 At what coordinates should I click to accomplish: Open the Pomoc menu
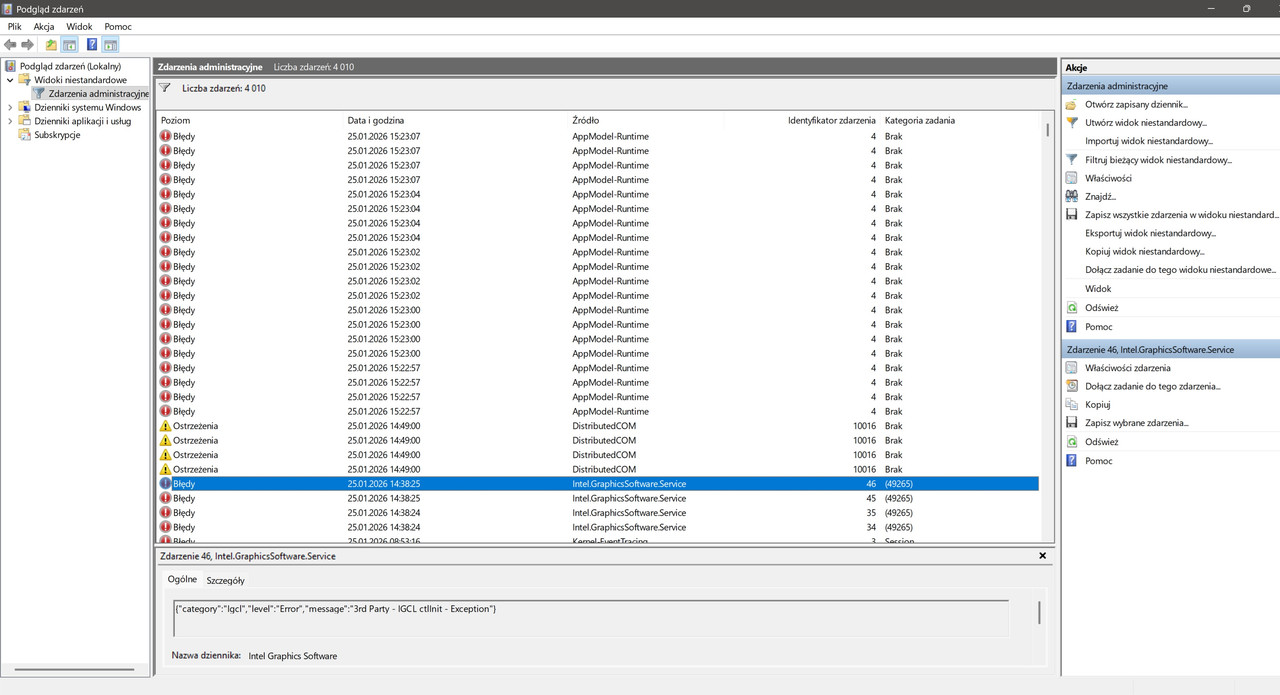(x=118, y=26)
